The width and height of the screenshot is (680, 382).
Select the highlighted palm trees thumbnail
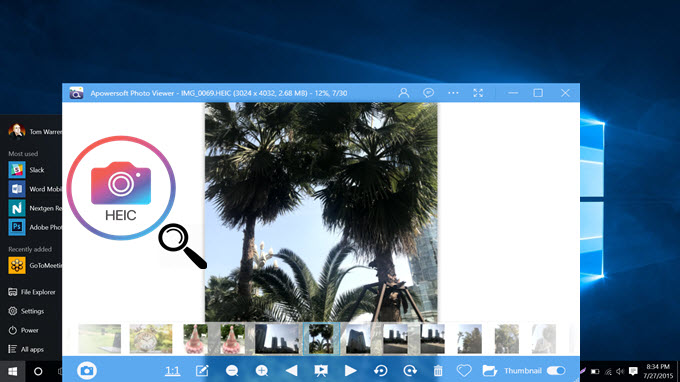tap(321, 339)
